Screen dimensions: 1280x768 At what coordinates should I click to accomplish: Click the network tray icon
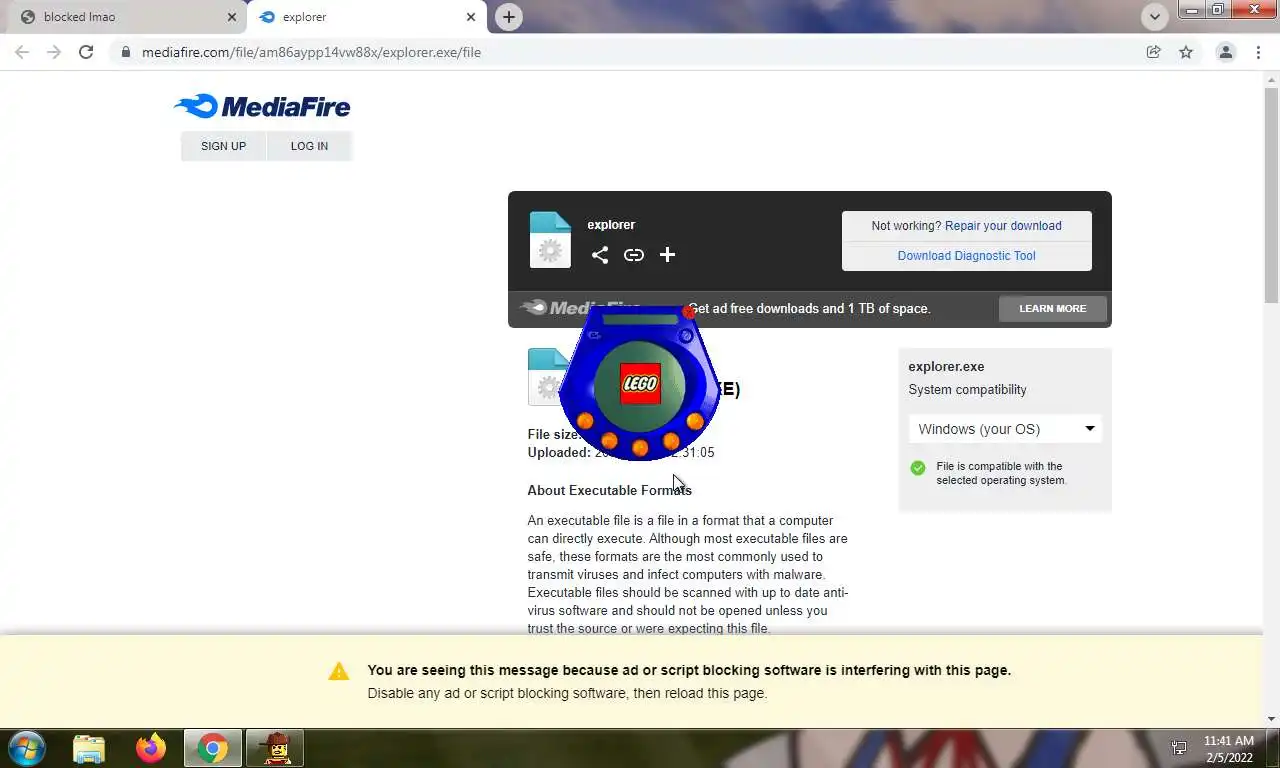(1179, 749)
